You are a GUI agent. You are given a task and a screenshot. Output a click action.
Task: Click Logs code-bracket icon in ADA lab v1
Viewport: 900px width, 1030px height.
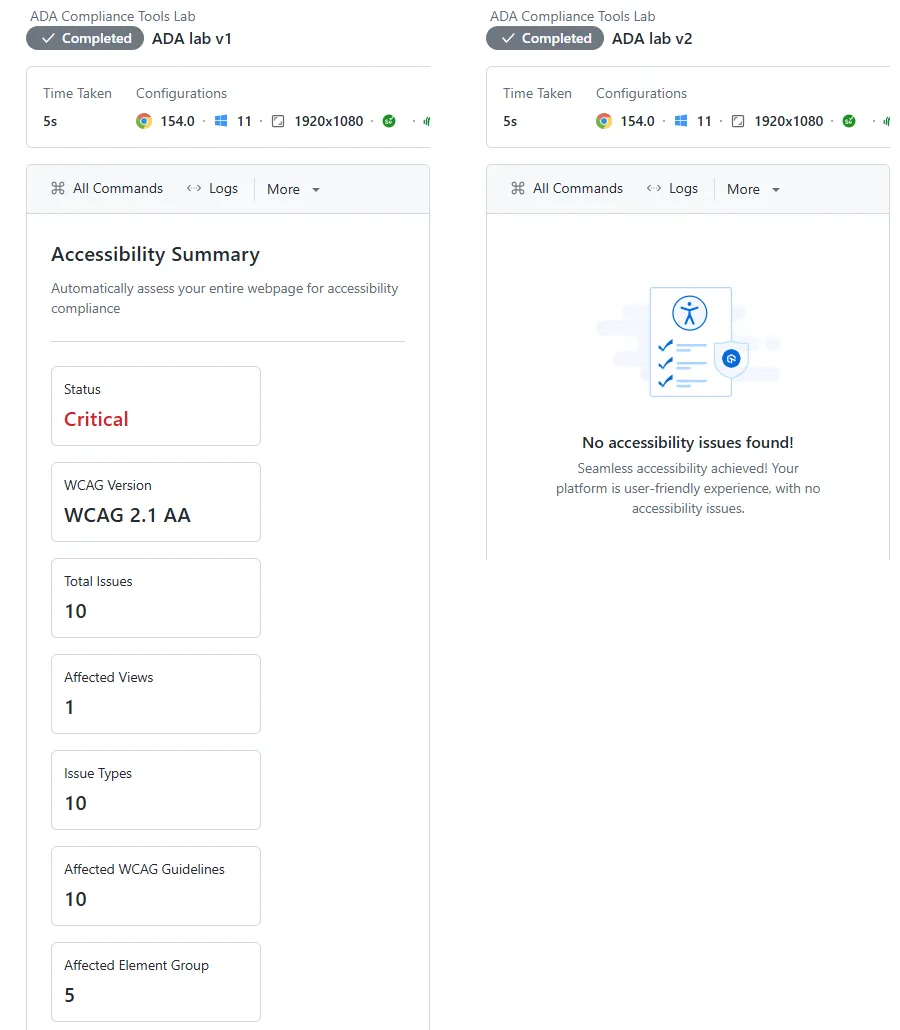pos(194,189)
